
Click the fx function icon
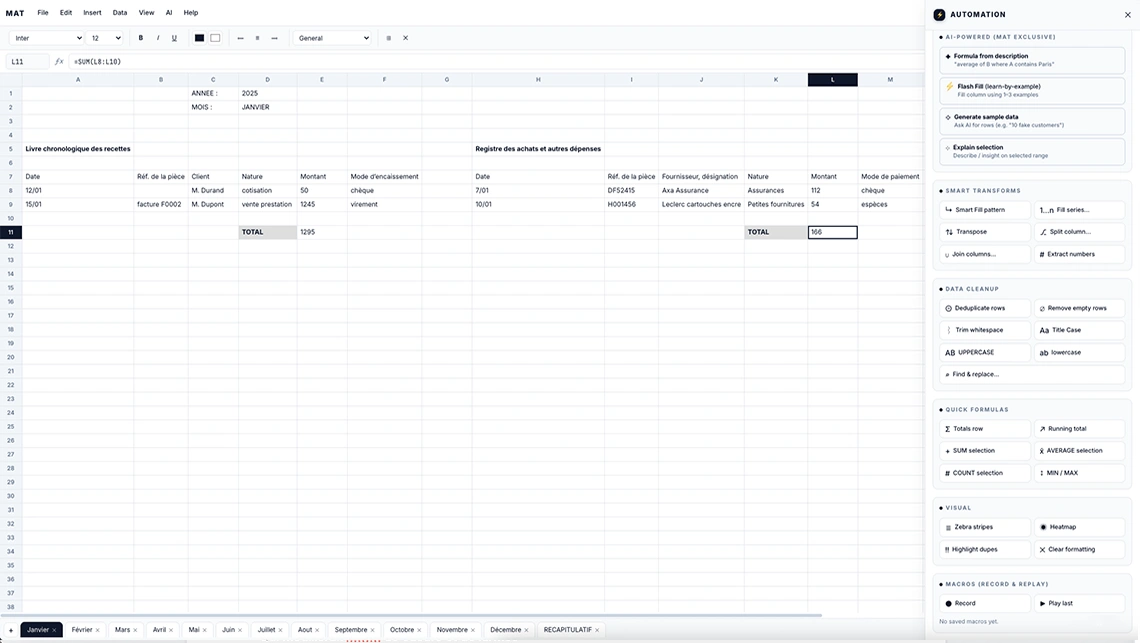[59, 62]
